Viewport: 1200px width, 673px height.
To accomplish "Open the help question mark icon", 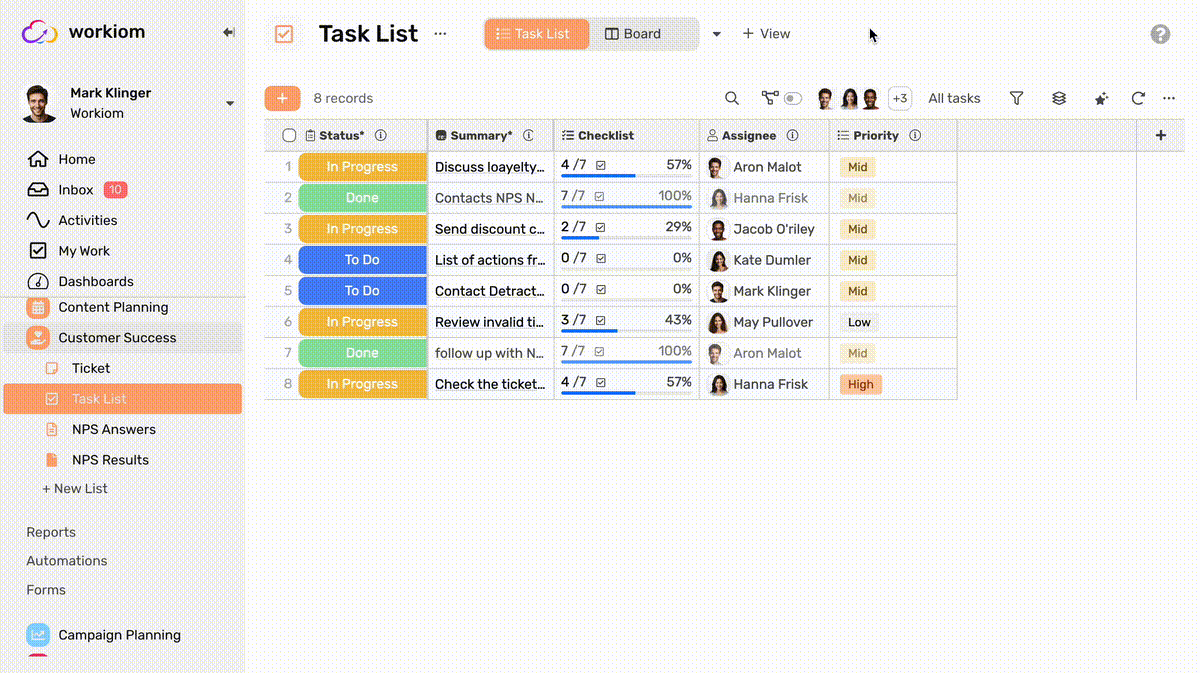I will point(1160,34).
